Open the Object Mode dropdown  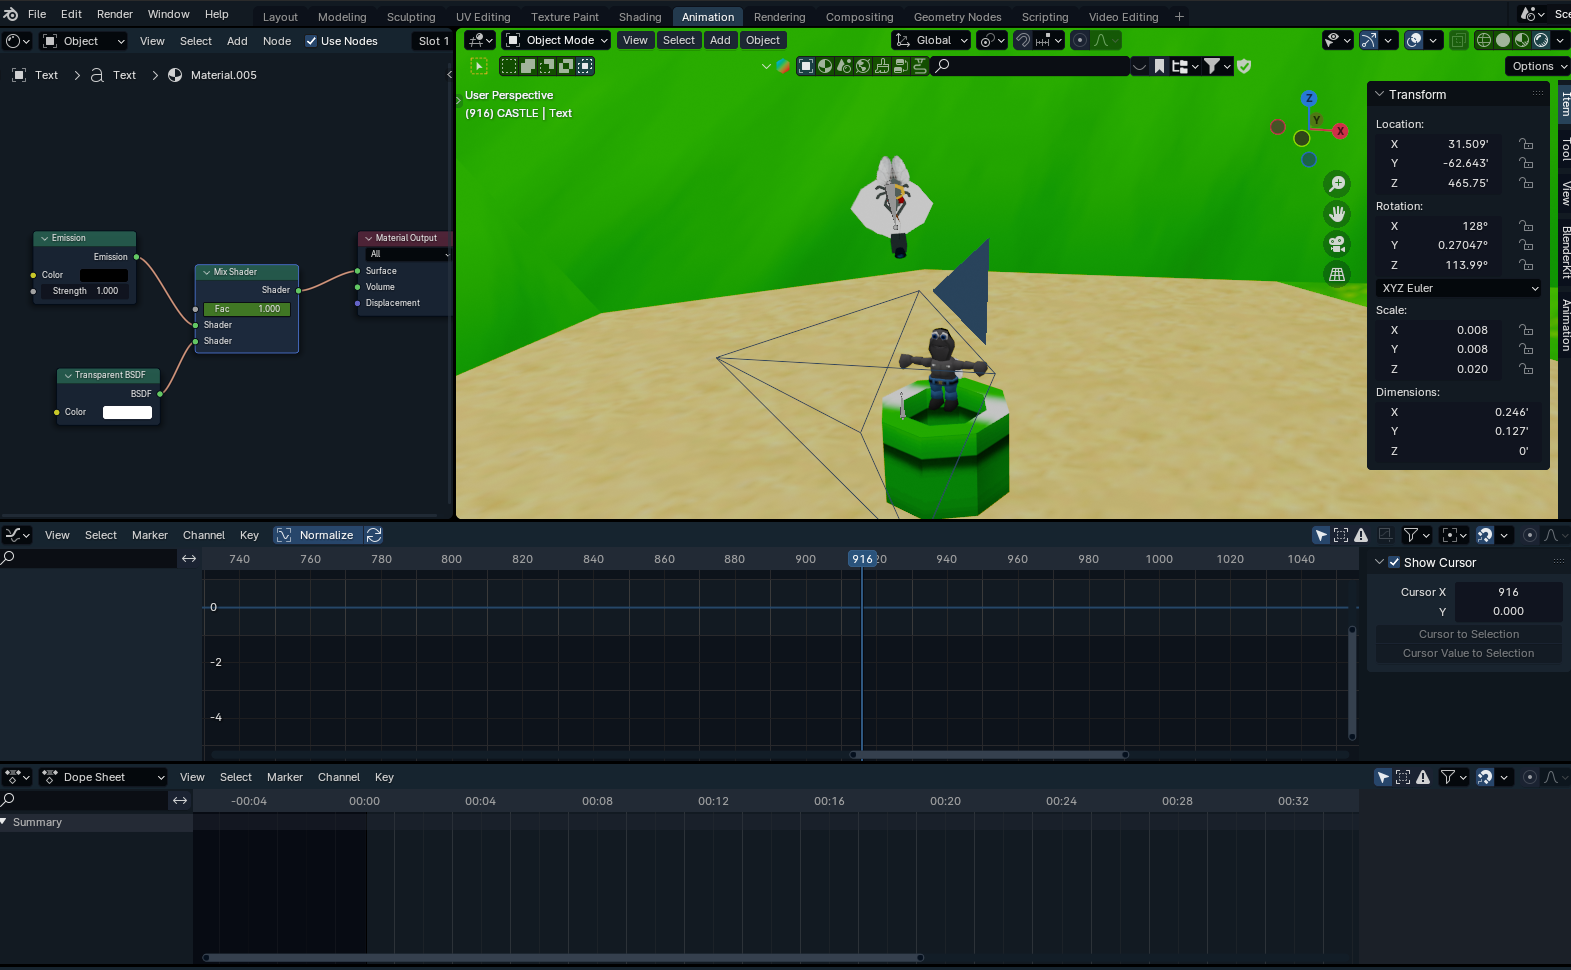point(557,40)
